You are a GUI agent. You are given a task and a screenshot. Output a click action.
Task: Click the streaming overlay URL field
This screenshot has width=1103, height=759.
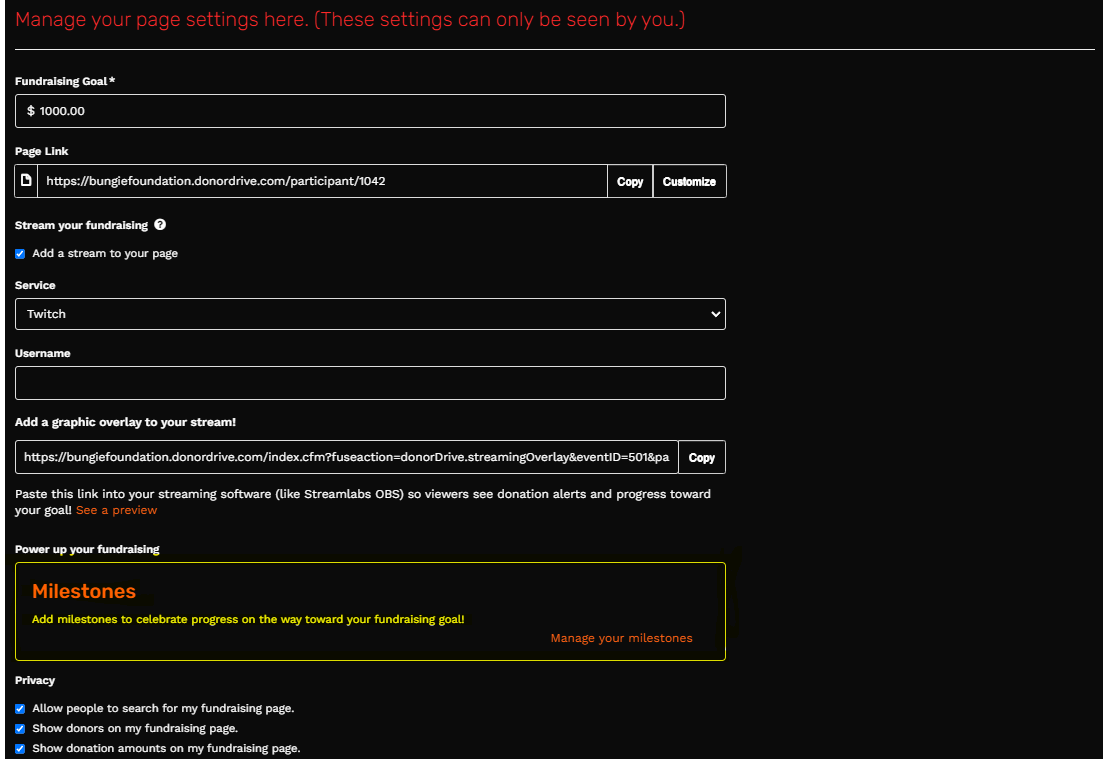(x=346, y=457)
